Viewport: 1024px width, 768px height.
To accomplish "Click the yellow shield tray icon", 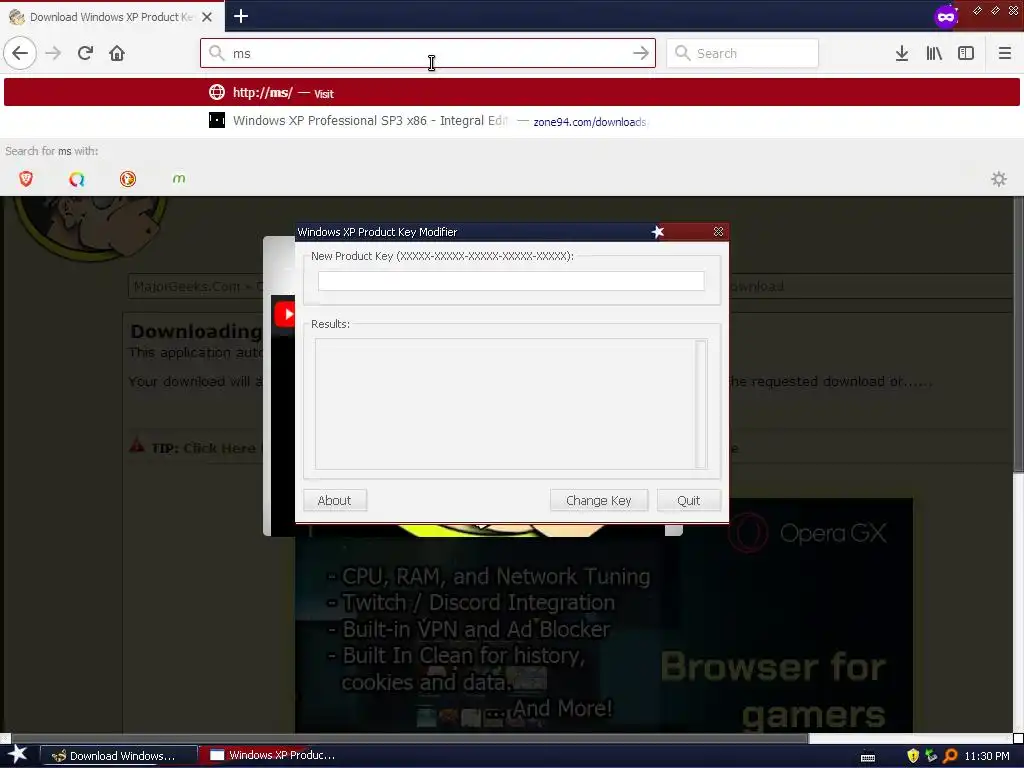I will [x=913, y=756].
